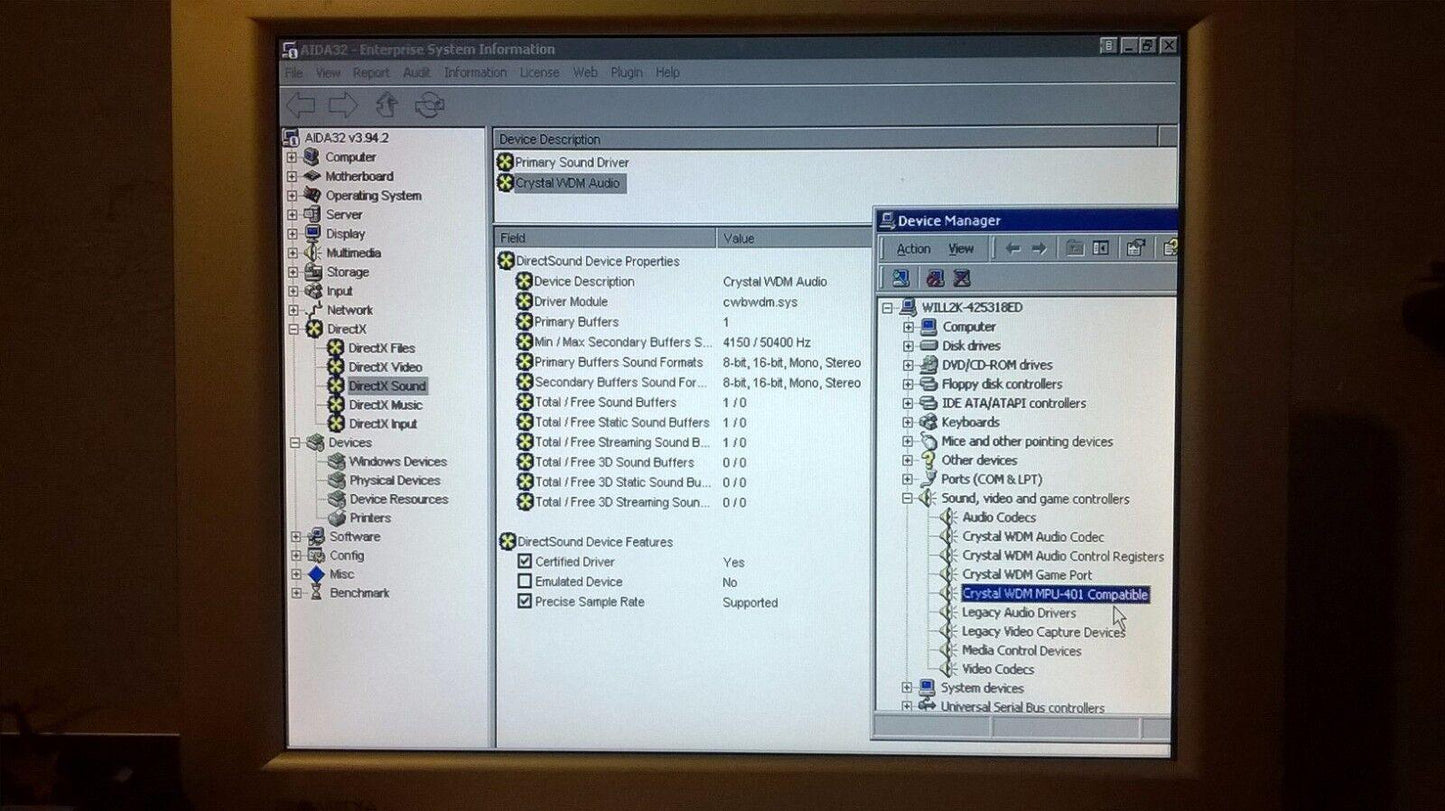Screen dimensions: 1445x811
Task: Toggle the Certified Driver checkbox
Action: (525, 562)
